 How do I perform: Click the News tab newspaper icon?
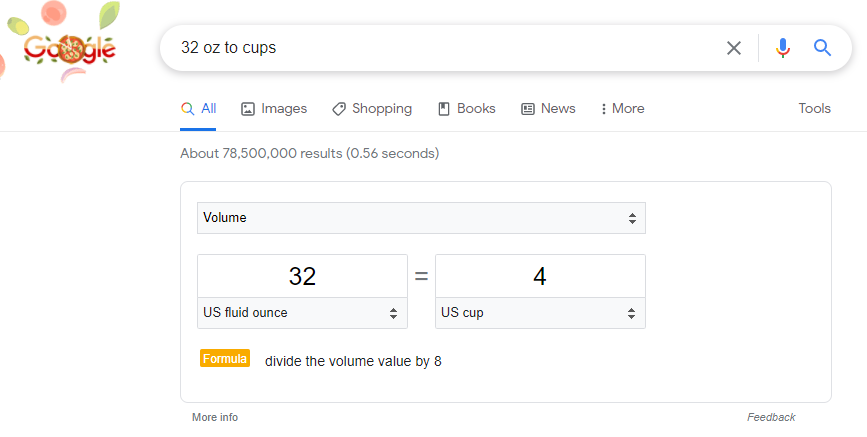(x=528, y=109)
